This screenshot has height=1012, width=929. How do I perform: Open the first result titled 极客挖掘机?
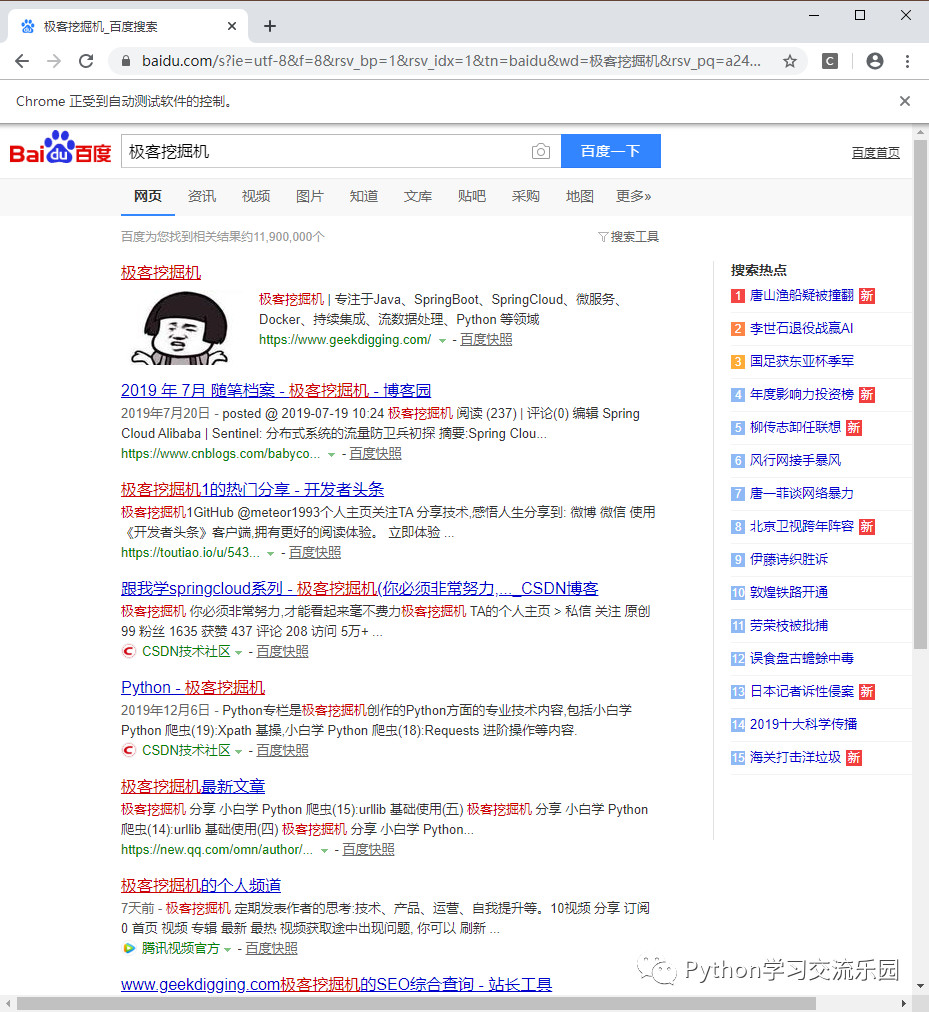[x=161, y=272]
